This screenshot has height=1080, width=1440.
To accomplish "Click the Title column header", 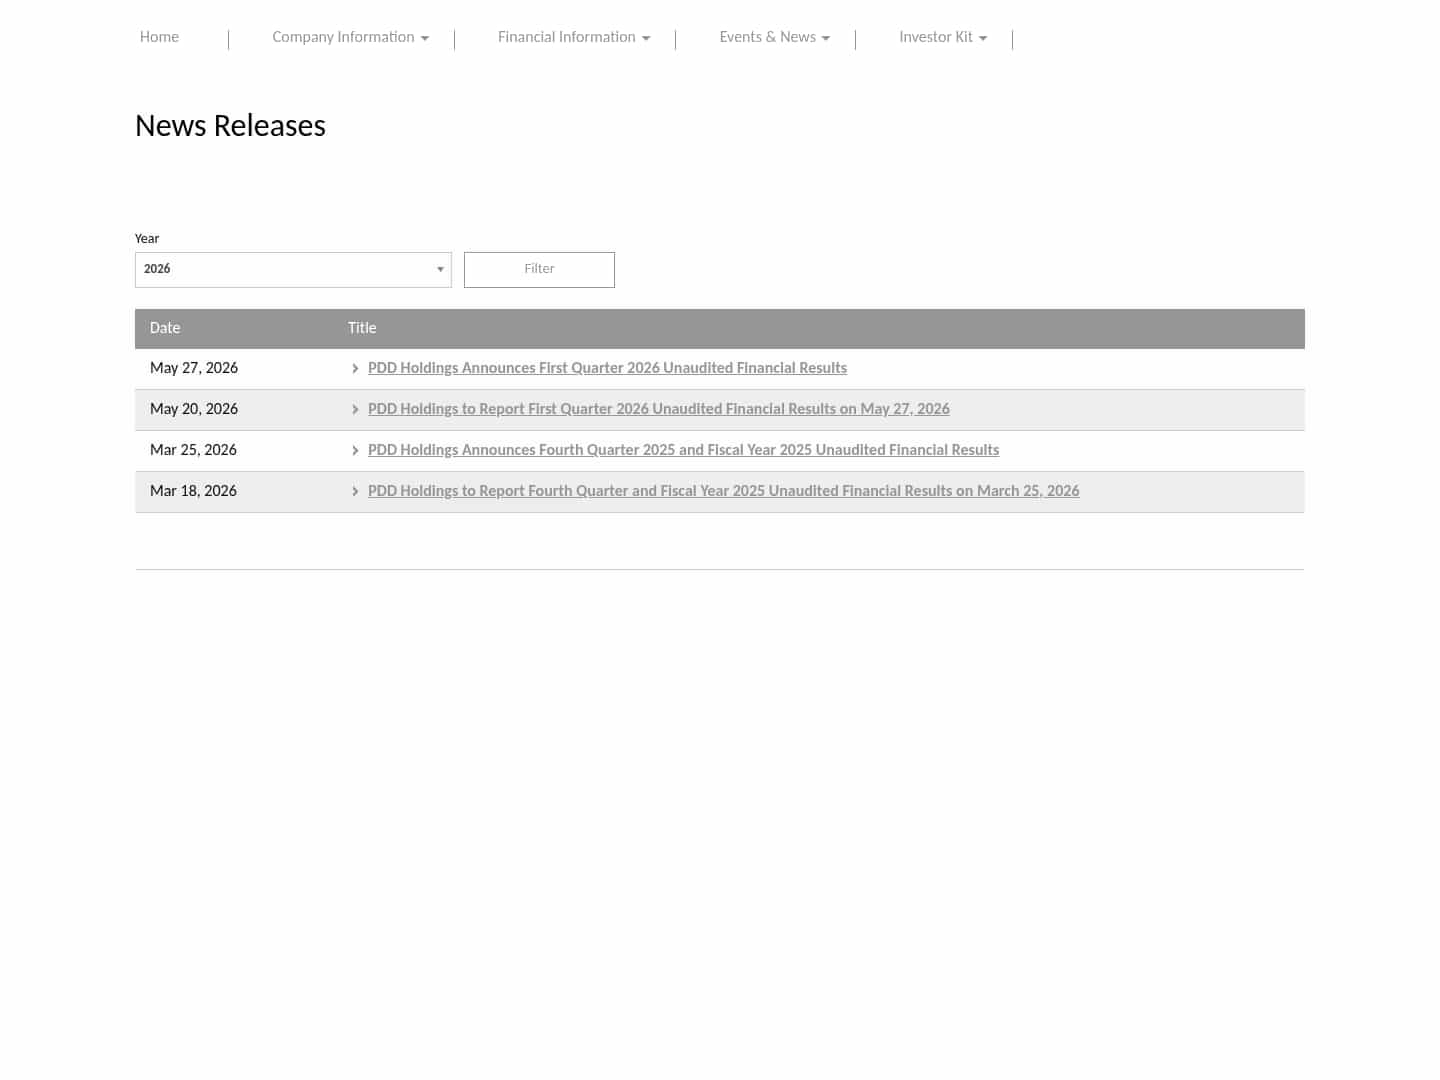I will point(362,328).
